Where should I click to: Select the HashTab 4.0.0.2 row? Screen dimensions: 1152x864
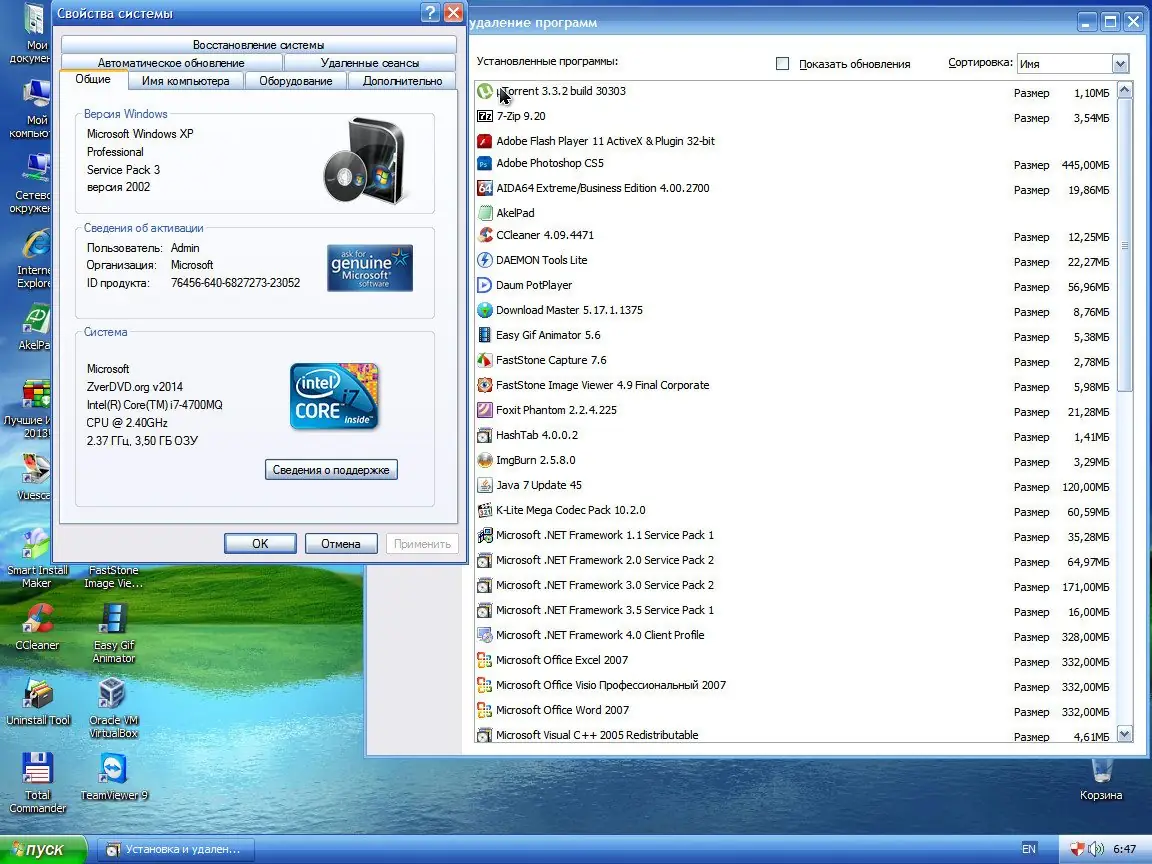pos(794,435)
